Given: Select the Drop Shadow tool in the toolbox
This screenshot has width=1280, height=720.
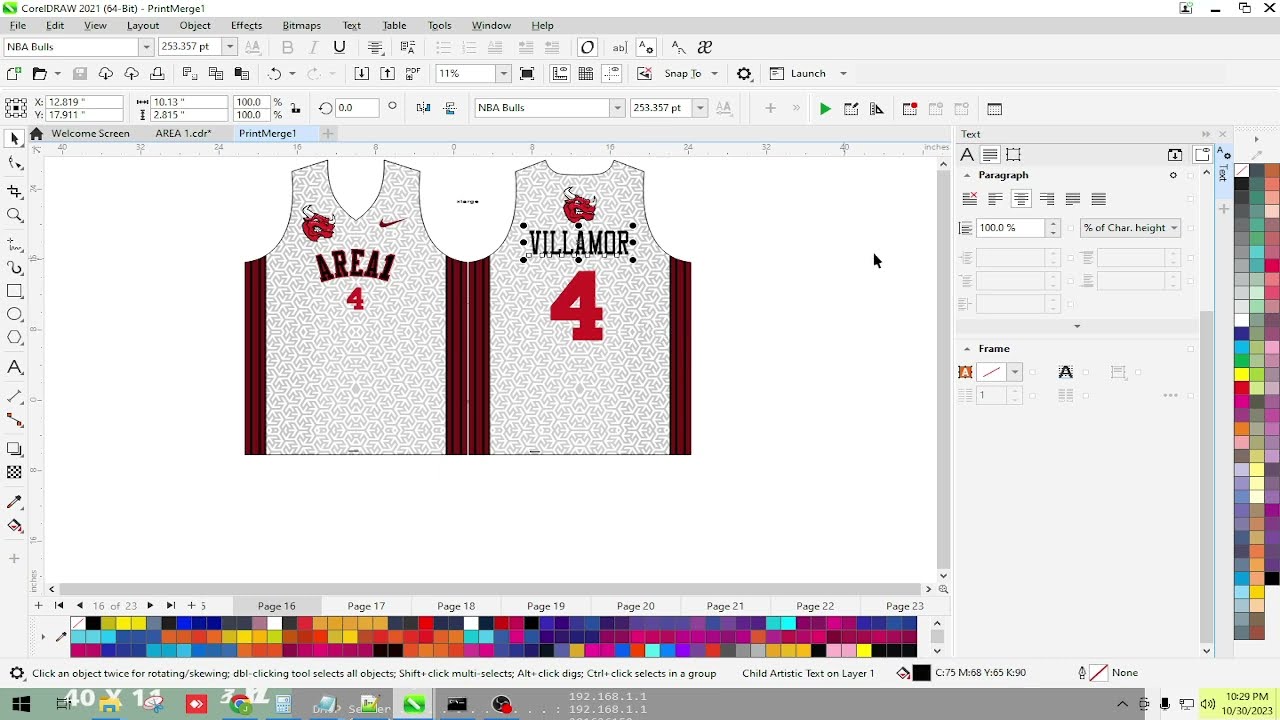Looking at the screenshot, I should [14, 449].
